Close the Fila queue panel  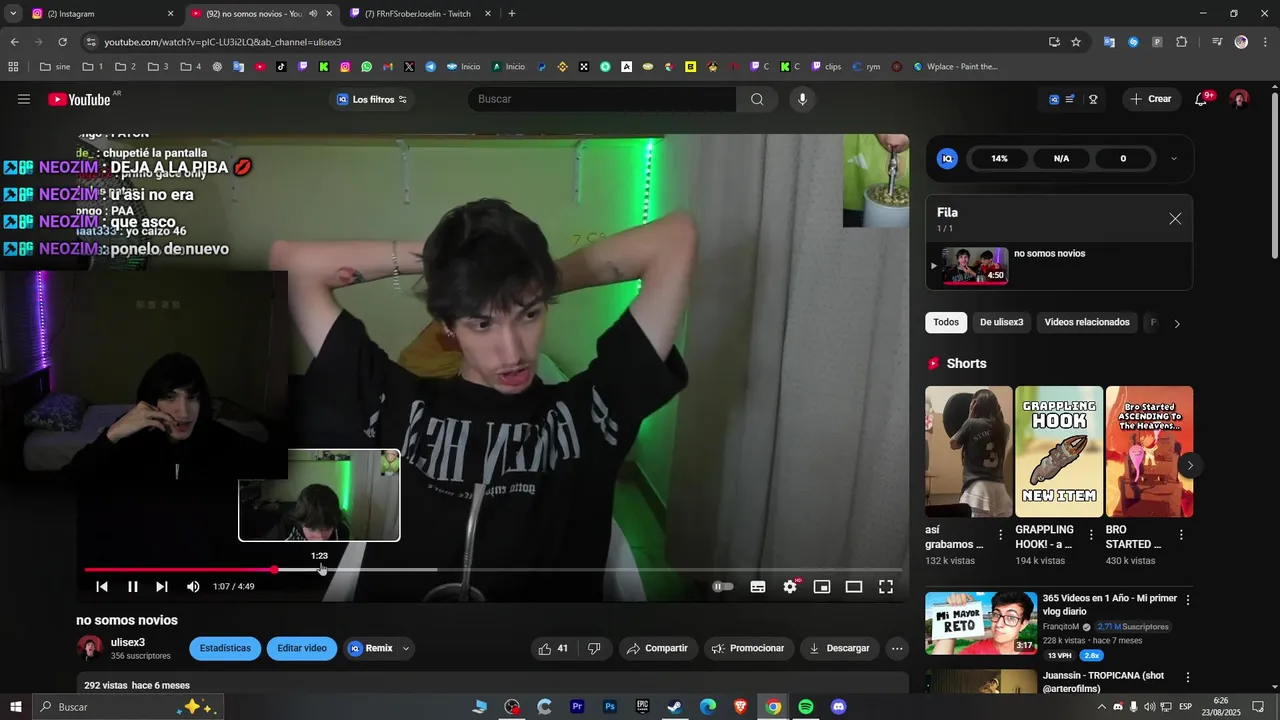click(x=1175, y=218)
